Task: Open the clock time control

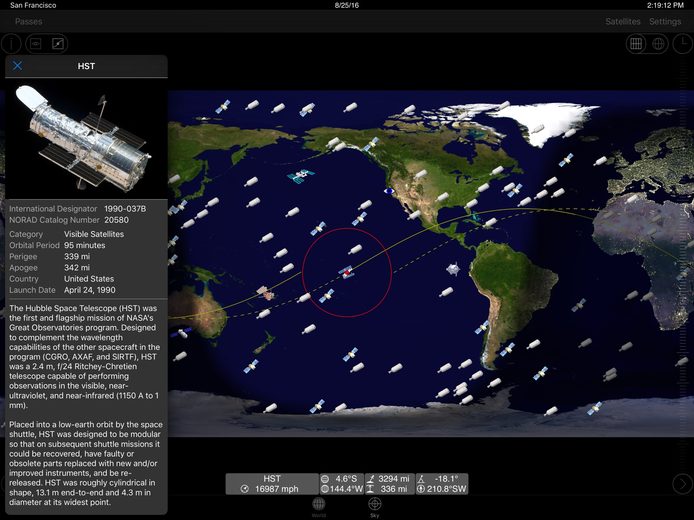Action: [683, 44]
